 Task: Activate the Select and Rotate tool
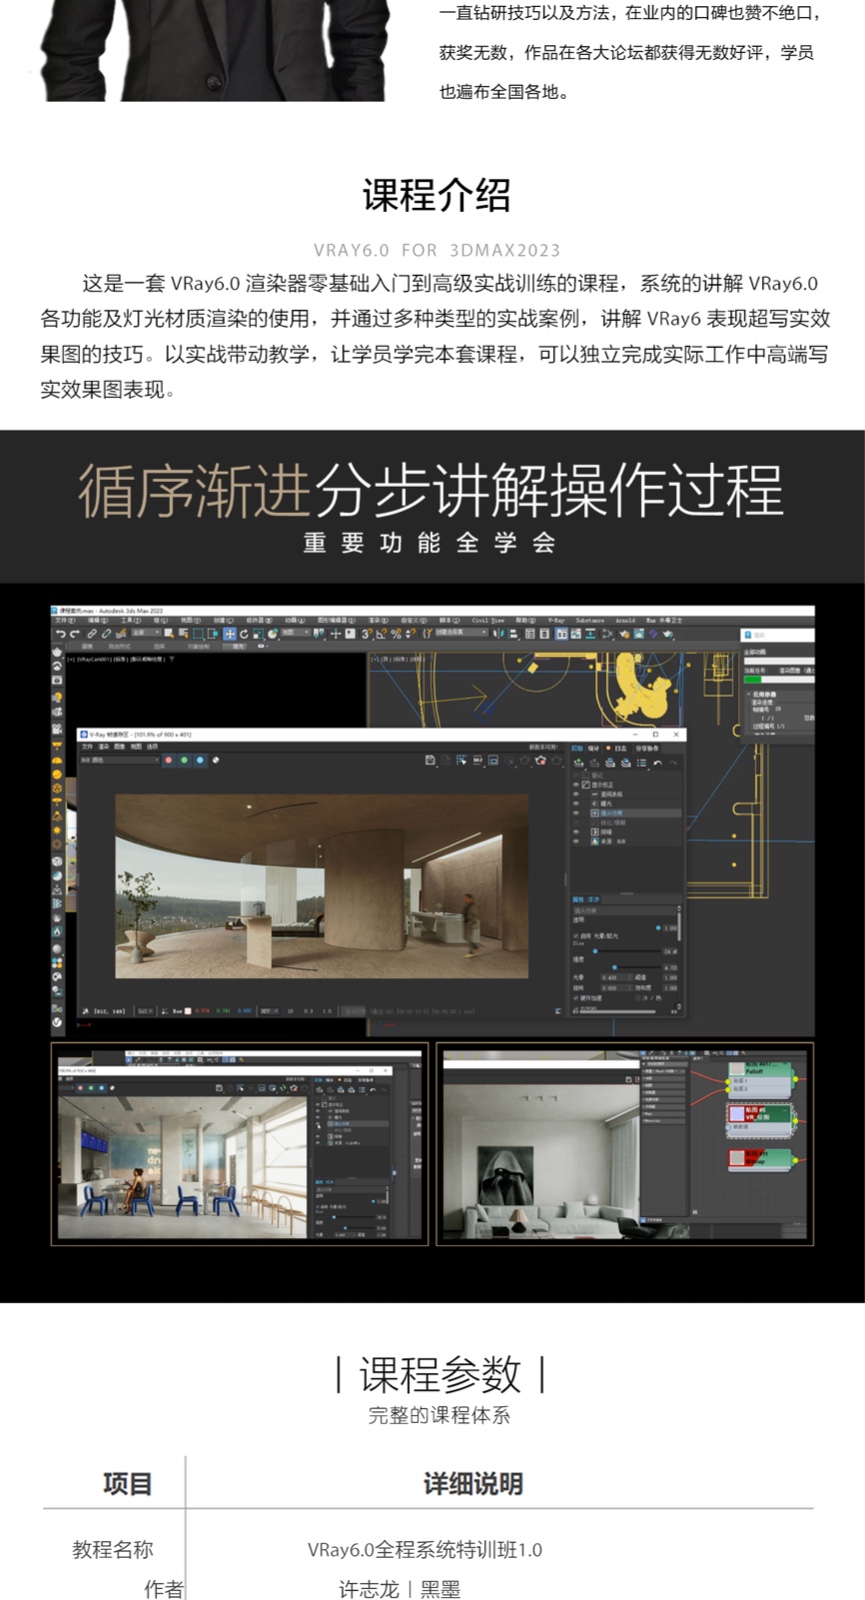click(x=244, y=634)
